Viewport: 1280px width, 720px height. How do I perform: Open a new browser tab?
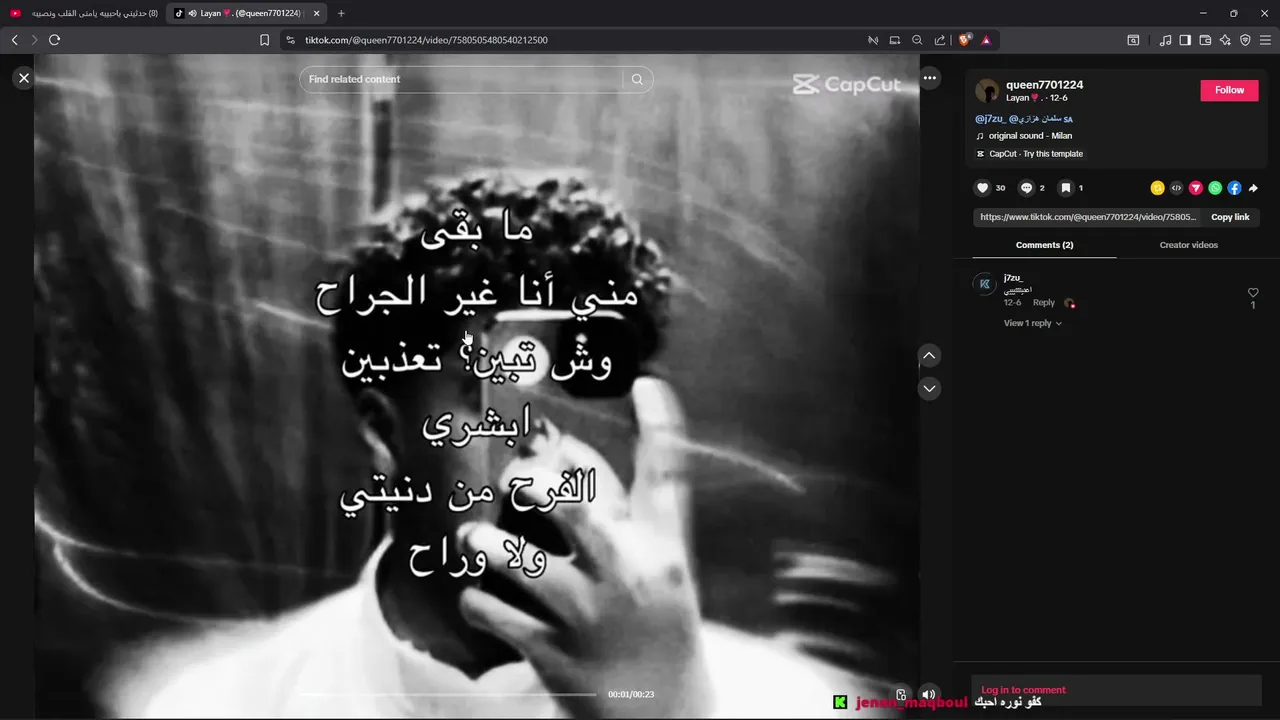tap(341, 13)
